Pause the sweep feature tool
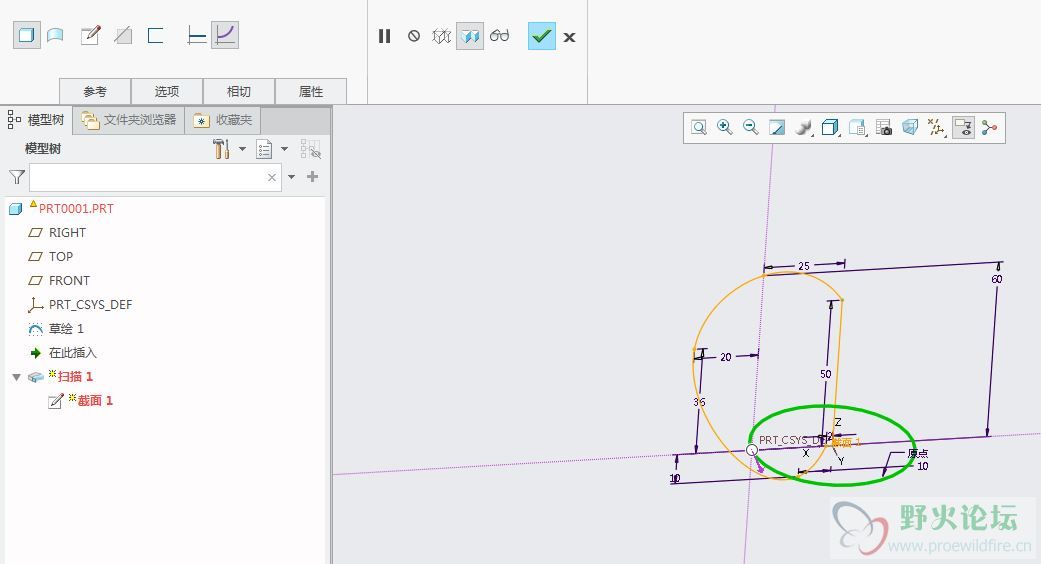1041x564 pixels. coord(384,36)
